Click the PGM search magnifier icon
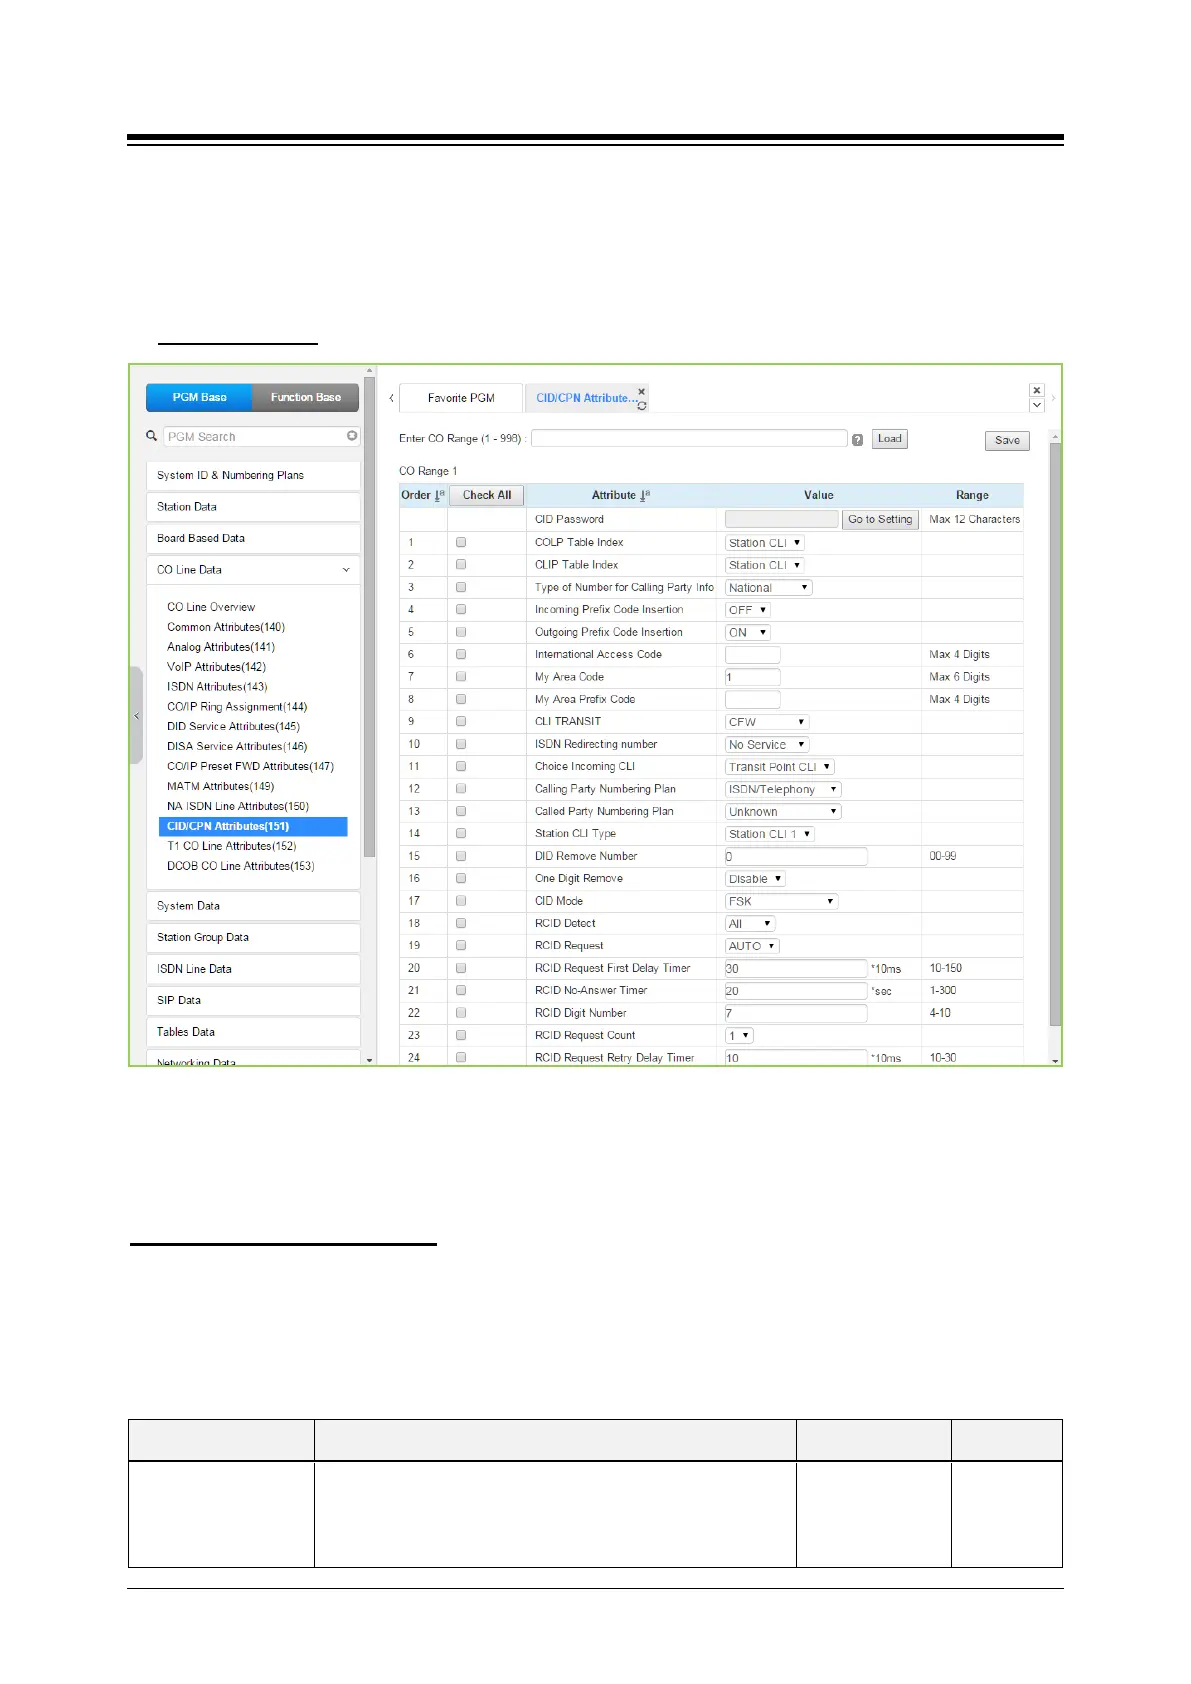This screenshot has width=1191, height=1684. click(152, 436)
